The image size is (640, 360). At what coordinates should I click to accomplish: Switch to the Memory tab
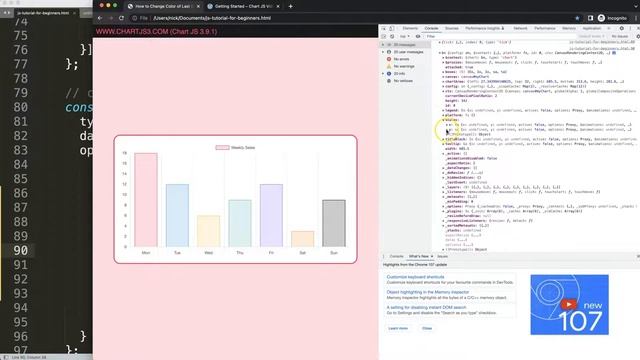tap(569, 28)
